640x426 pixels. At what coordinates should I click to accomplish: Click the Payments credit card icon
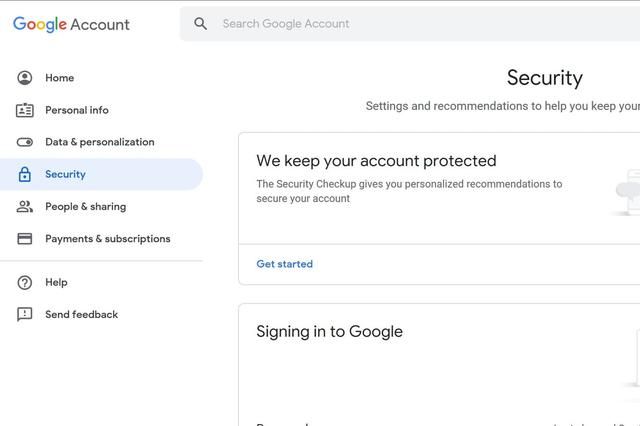(x=25, y=239)
